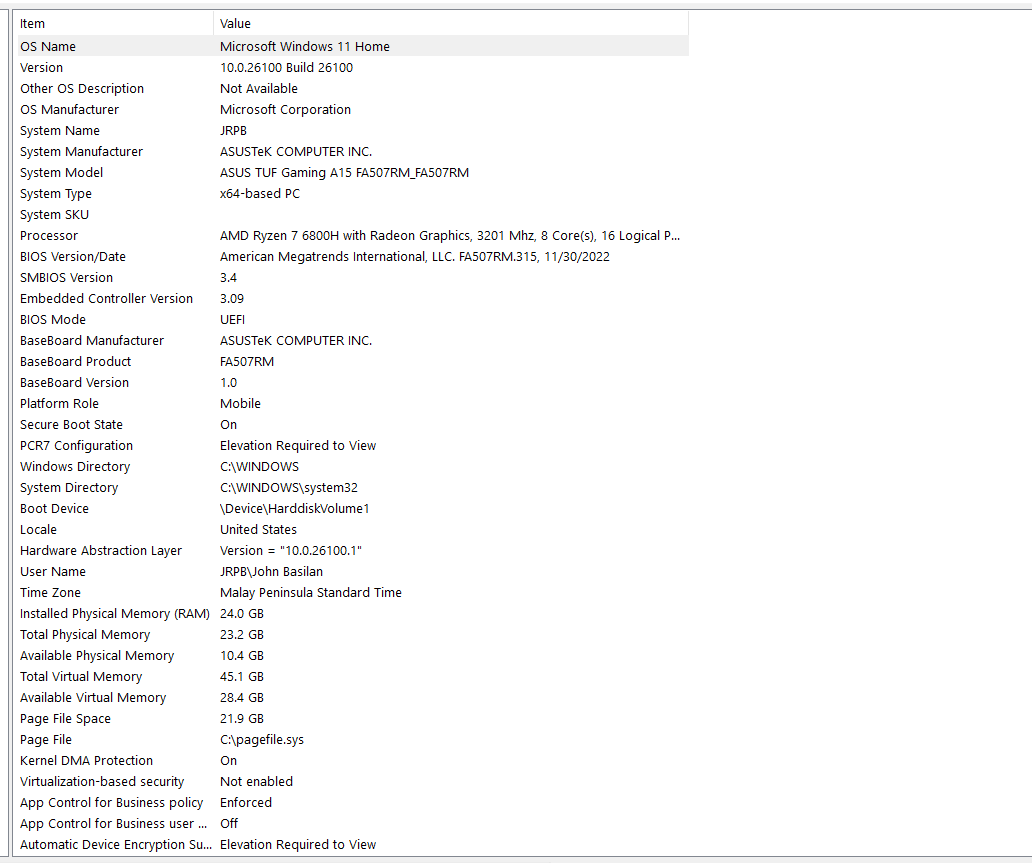This screenshot has width=1032, height=863.
Task: Select Available Virtual Memory row
Action: click(351, 698)
